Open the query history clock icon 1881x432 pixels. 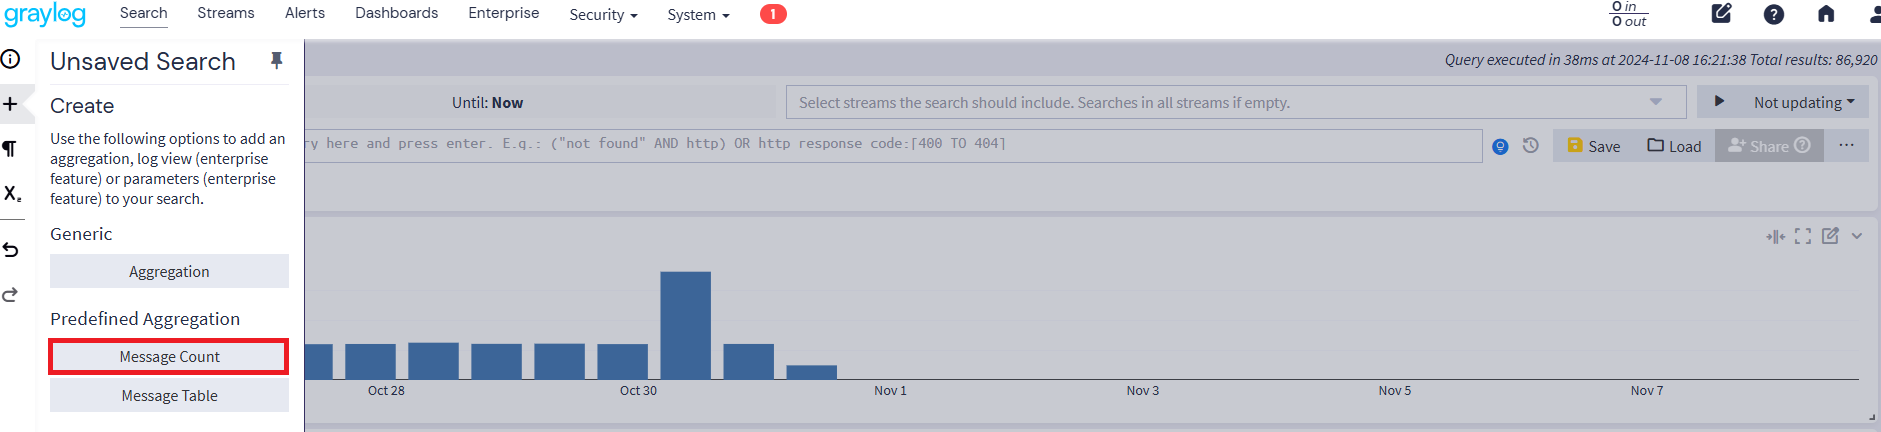click(x=1531, y=146)
